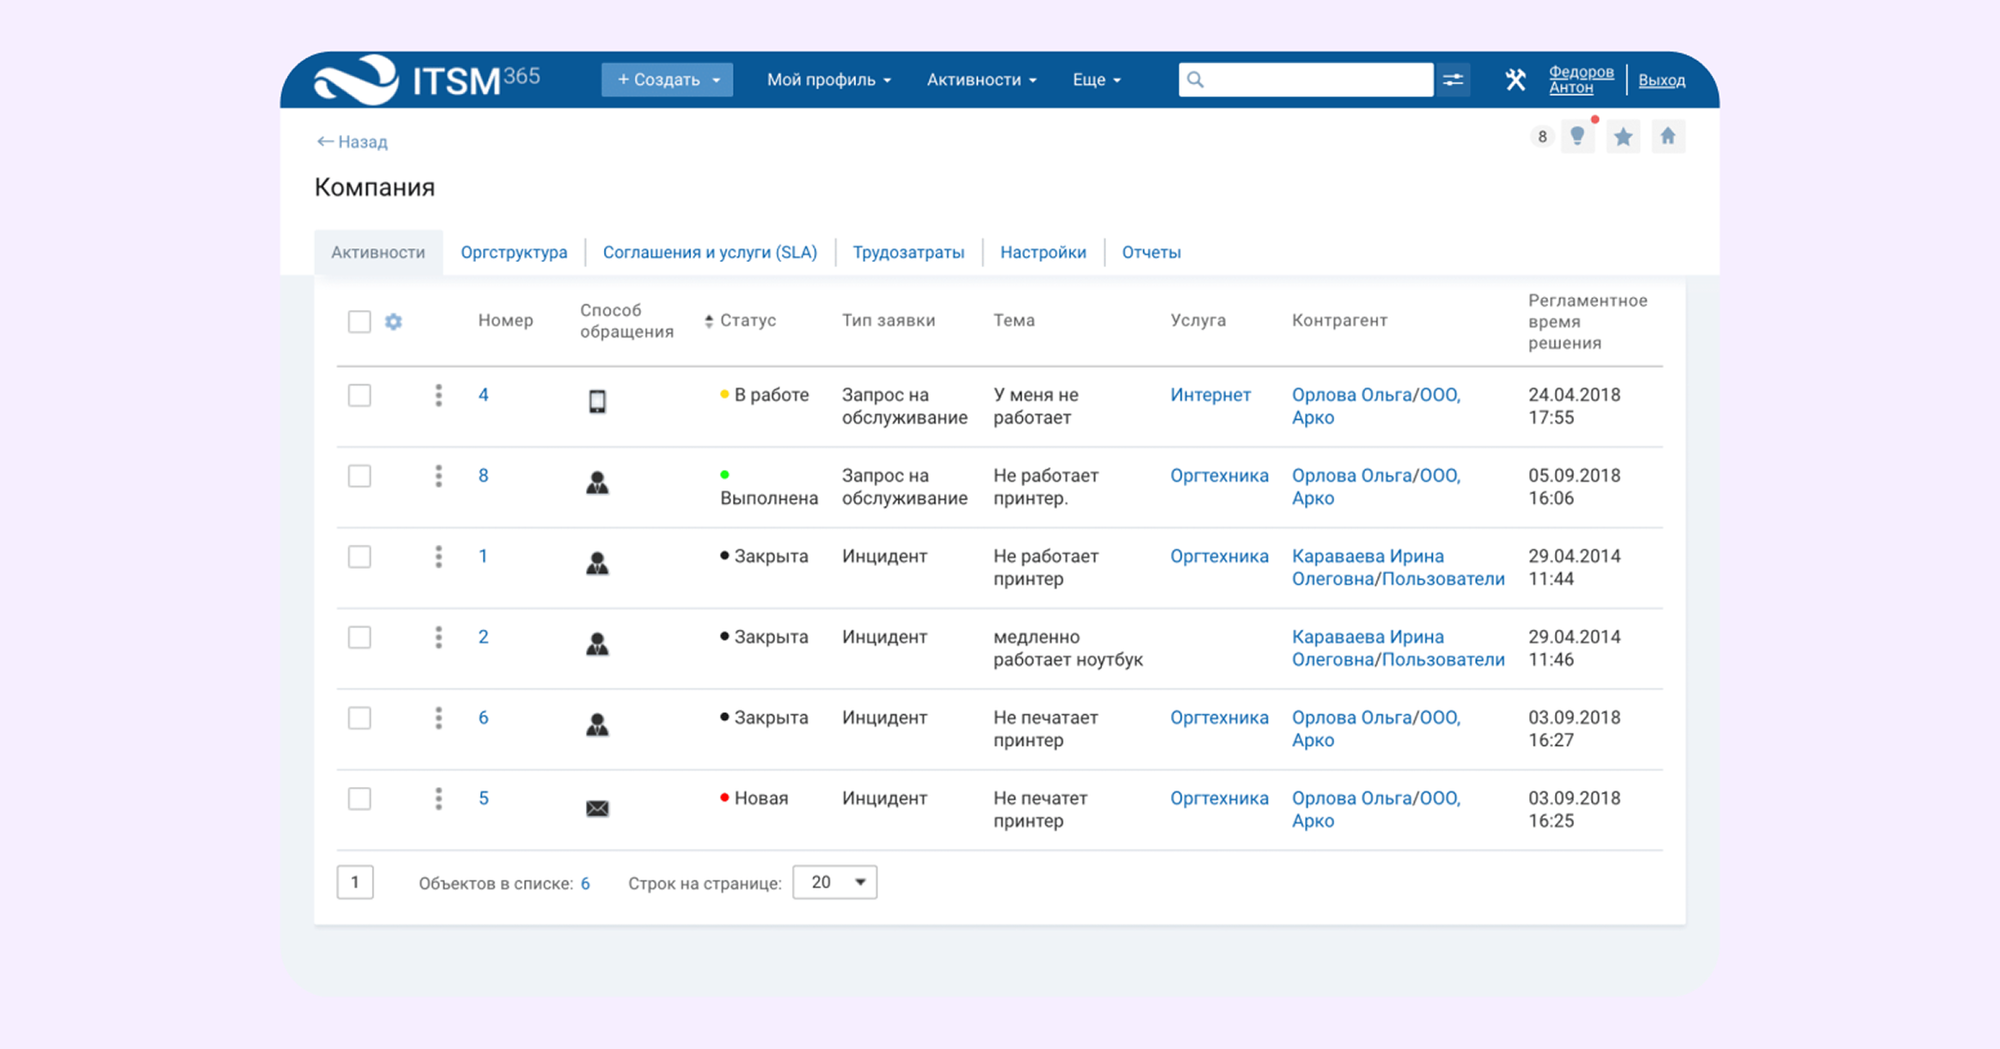2000x1049 pixels.
Task: Open advanced search filter icon
Action: pyautogui.click(x=1453, y=80)
